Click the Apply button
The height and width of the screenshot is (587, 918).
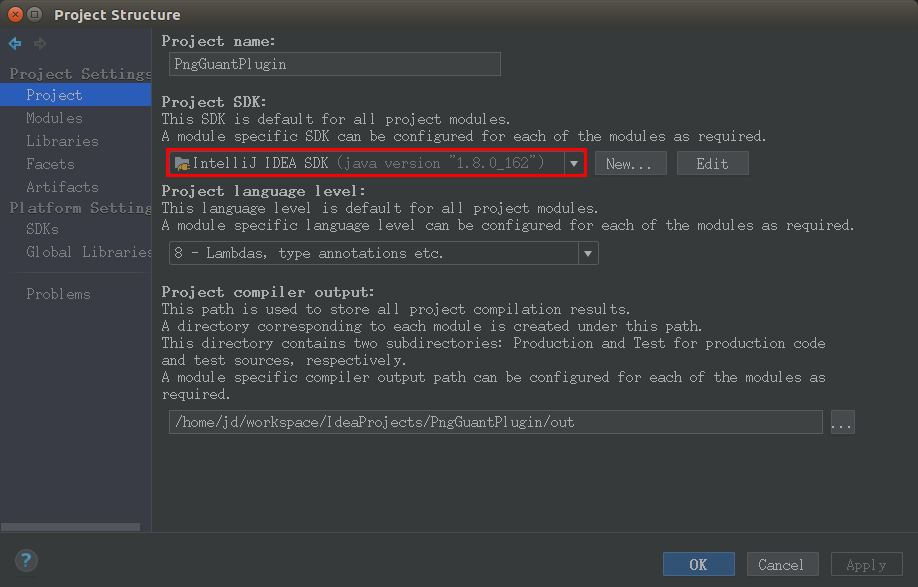tap(866, 564)
